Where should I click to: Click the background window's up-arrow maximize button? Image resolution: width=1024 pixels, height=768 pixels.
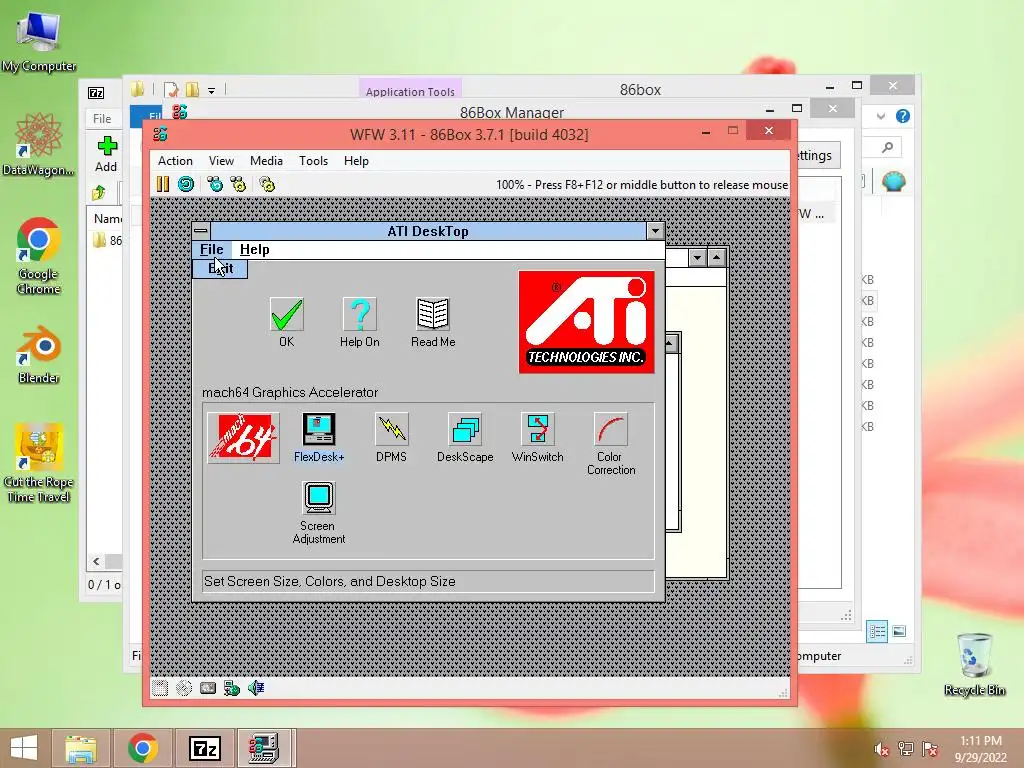[x=716, y=258]
